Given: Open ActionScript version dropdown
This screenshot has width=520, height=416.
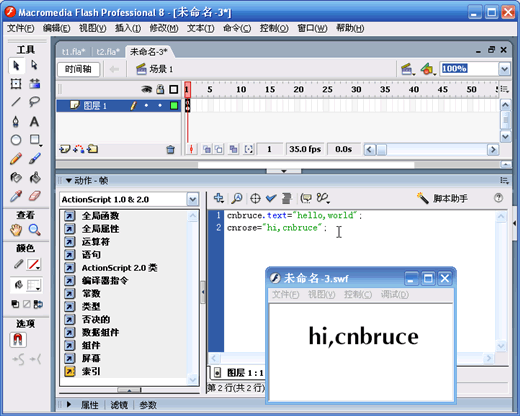Looking at the screenshot, I should pos(192,200).
